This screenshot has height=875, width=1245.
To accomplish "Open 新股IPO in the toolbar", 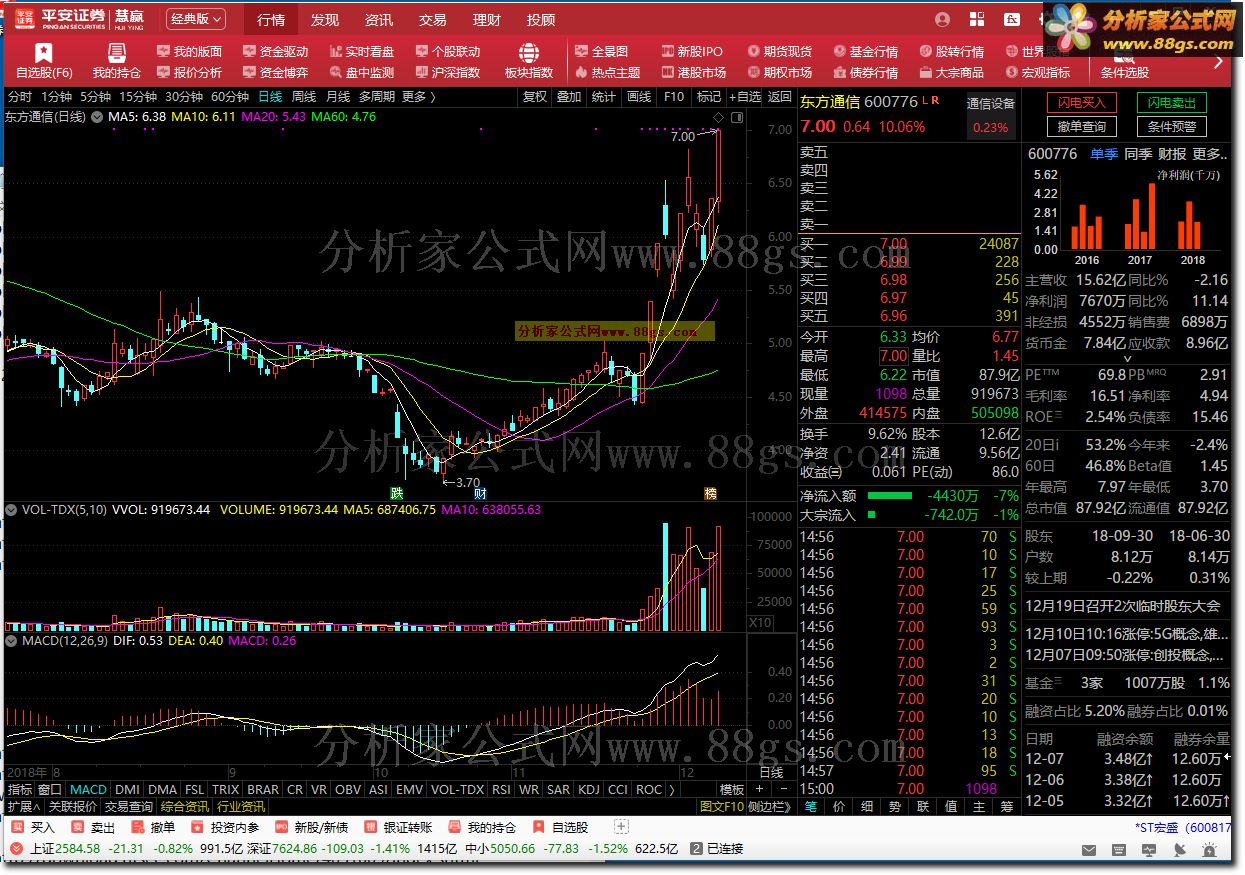I will [x=692, y=51].
